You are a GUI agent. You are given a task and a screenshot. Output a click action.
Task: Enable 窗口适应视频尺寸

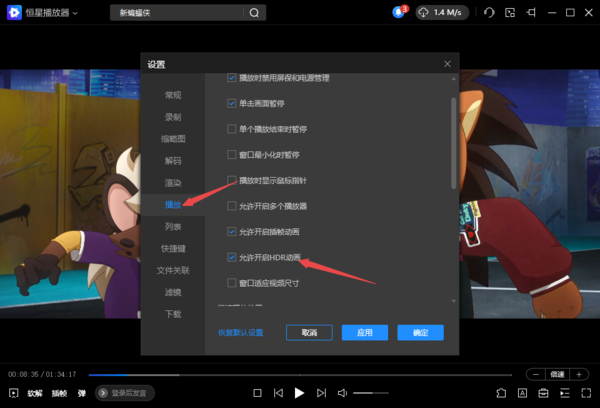coord(232,283)
